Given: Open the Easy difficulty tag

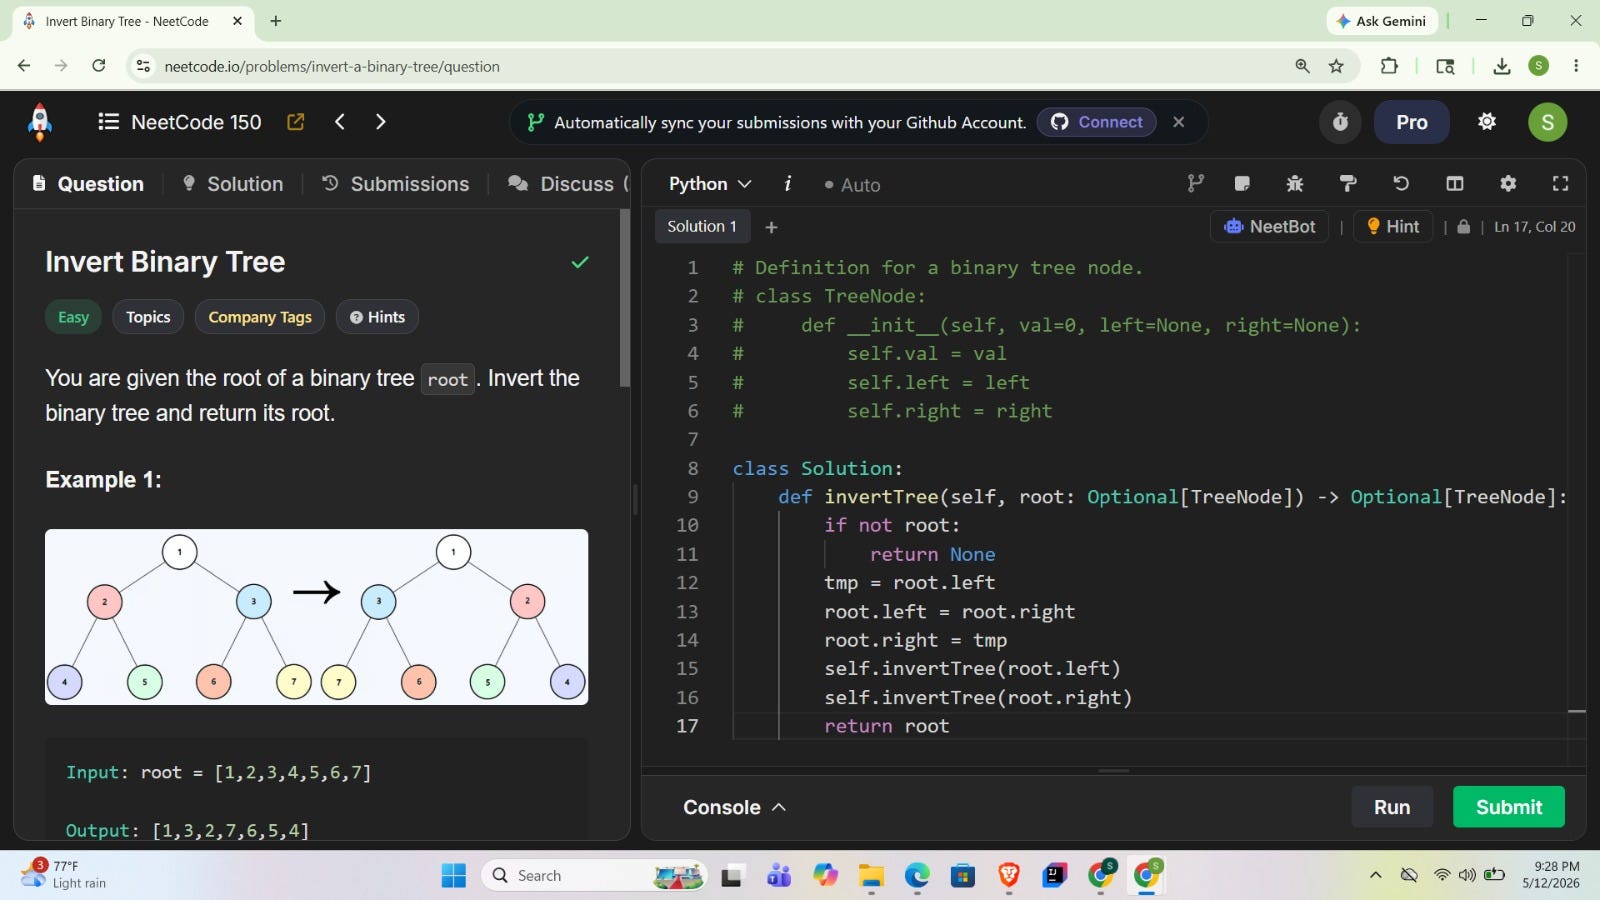Looking at the screenshot, I should [73, 317].
